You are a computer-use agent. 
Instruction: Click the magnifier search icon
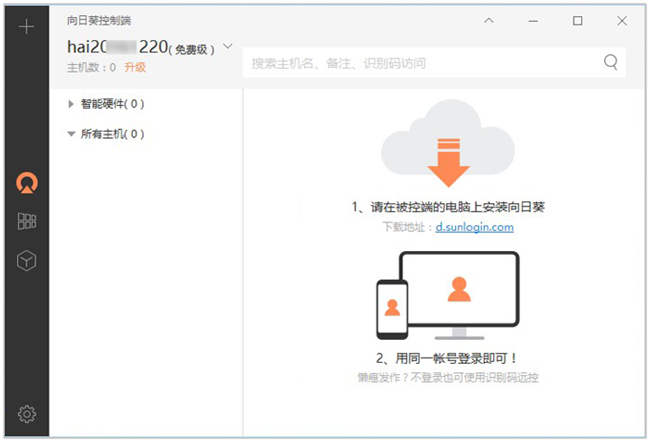coord(610,63)
